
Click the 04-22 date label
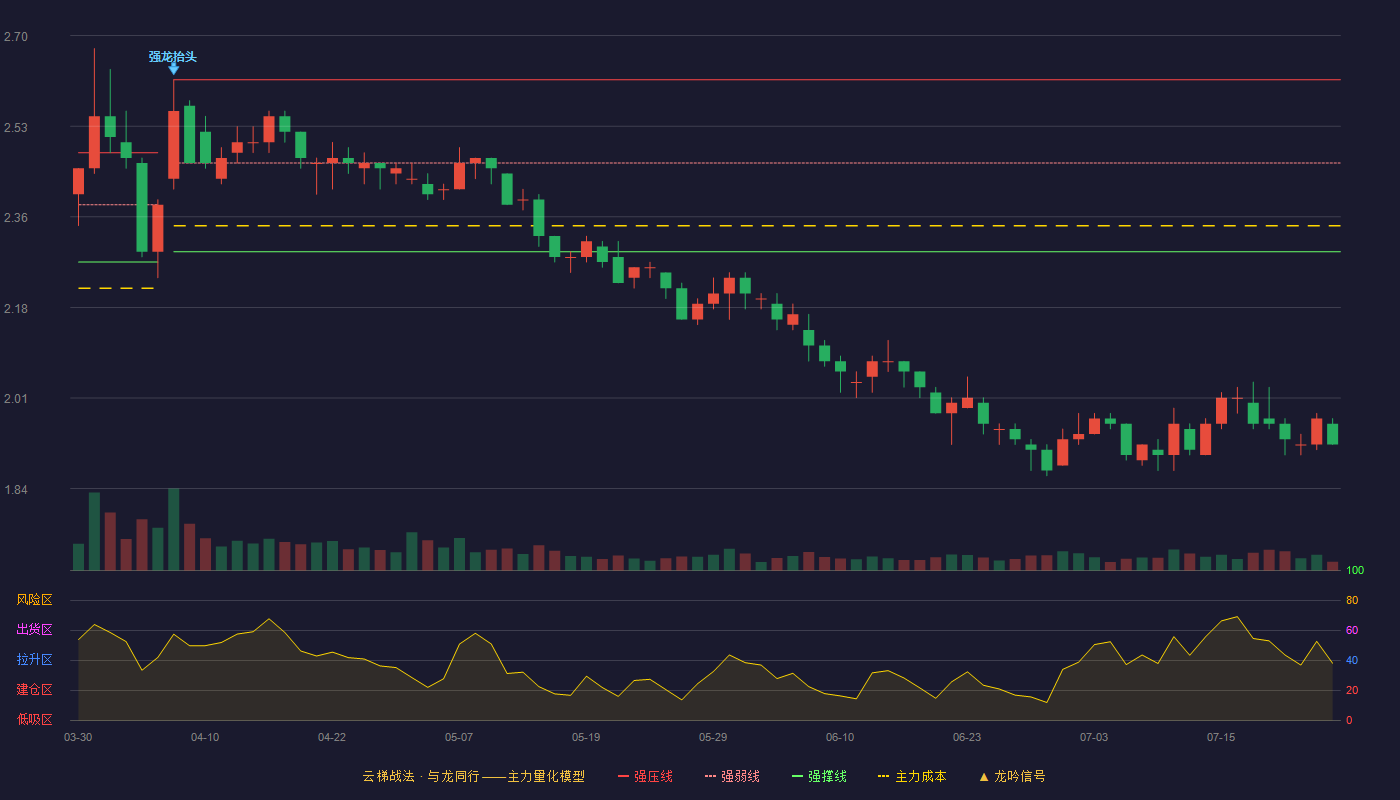coord(332,737)
